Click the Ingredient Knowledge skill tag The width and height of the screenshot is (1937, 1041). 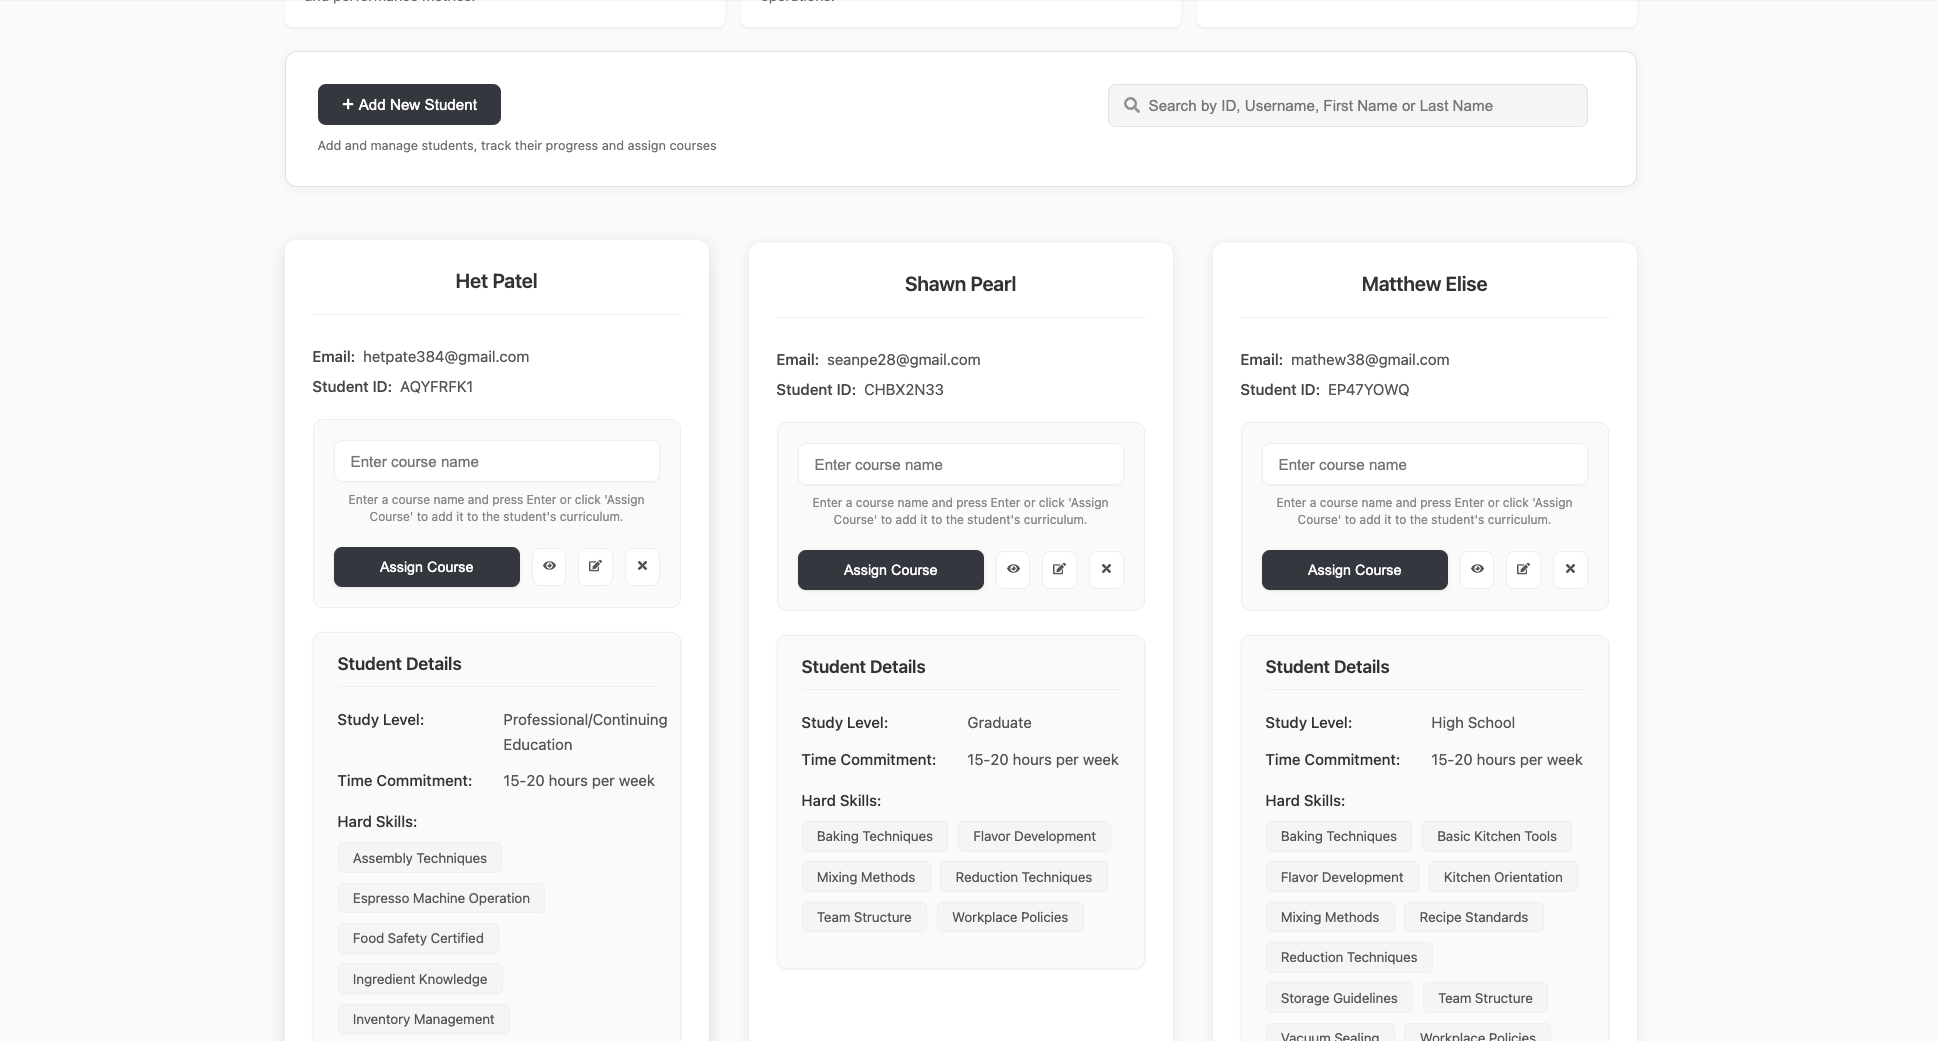(x=420, y=979)
